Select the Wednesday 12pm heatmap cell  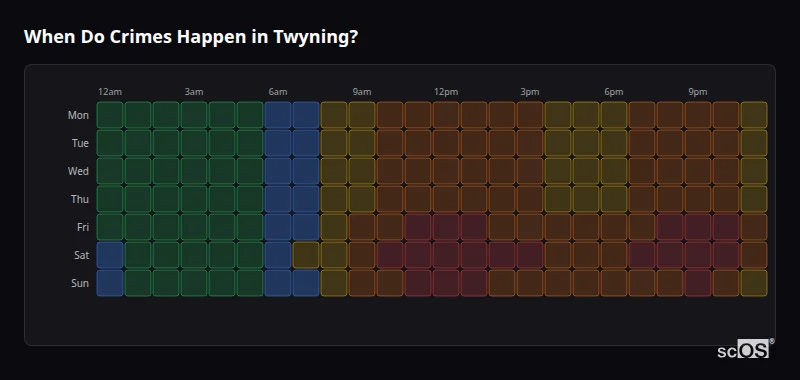pos(446,171)
